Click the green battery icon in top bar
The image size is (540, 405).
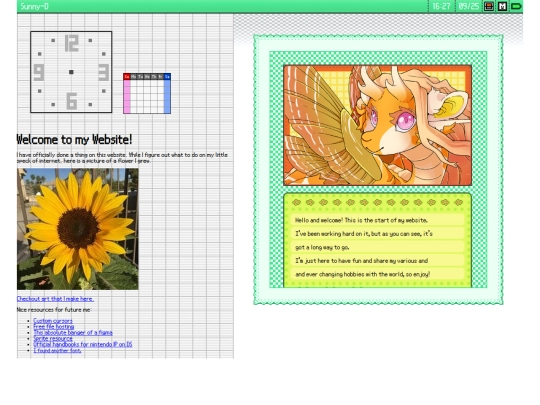coord(516,6)
